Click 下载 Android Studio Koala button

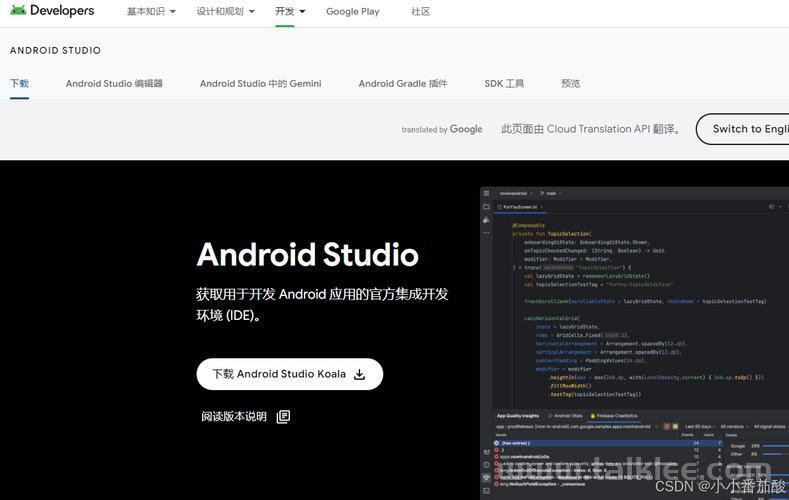click(290, 374)
